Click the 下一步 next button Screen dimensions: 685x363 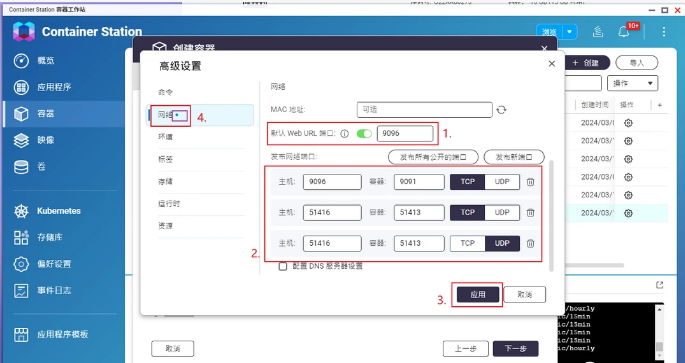[x=516, y=349]
